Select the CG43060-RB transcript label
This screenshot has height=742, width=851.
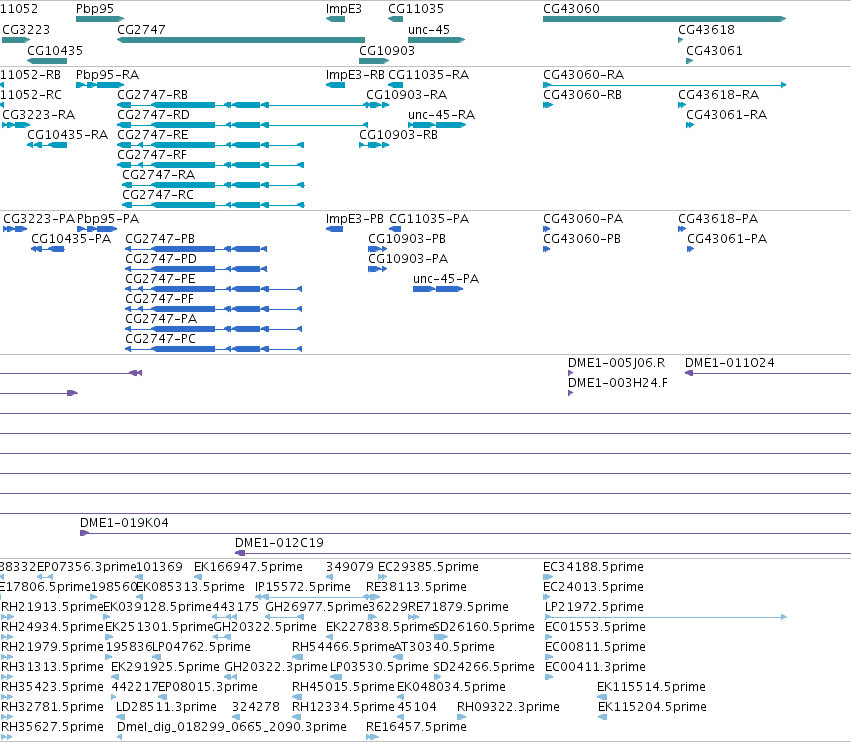click(x=582, y=94)
